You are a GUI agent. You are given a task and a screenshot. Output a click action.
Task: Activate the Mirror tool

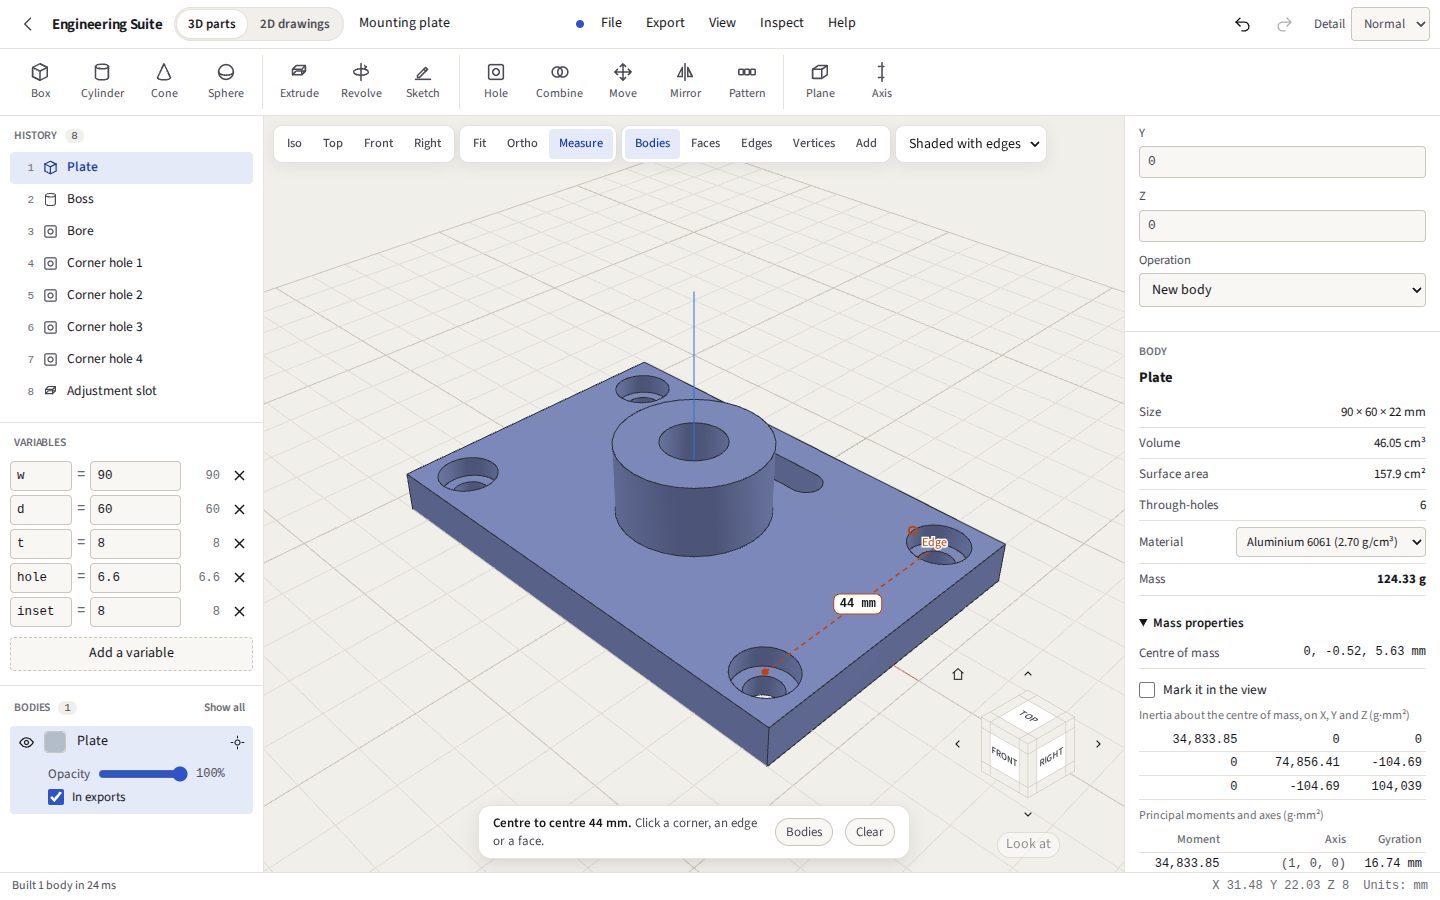685,81
